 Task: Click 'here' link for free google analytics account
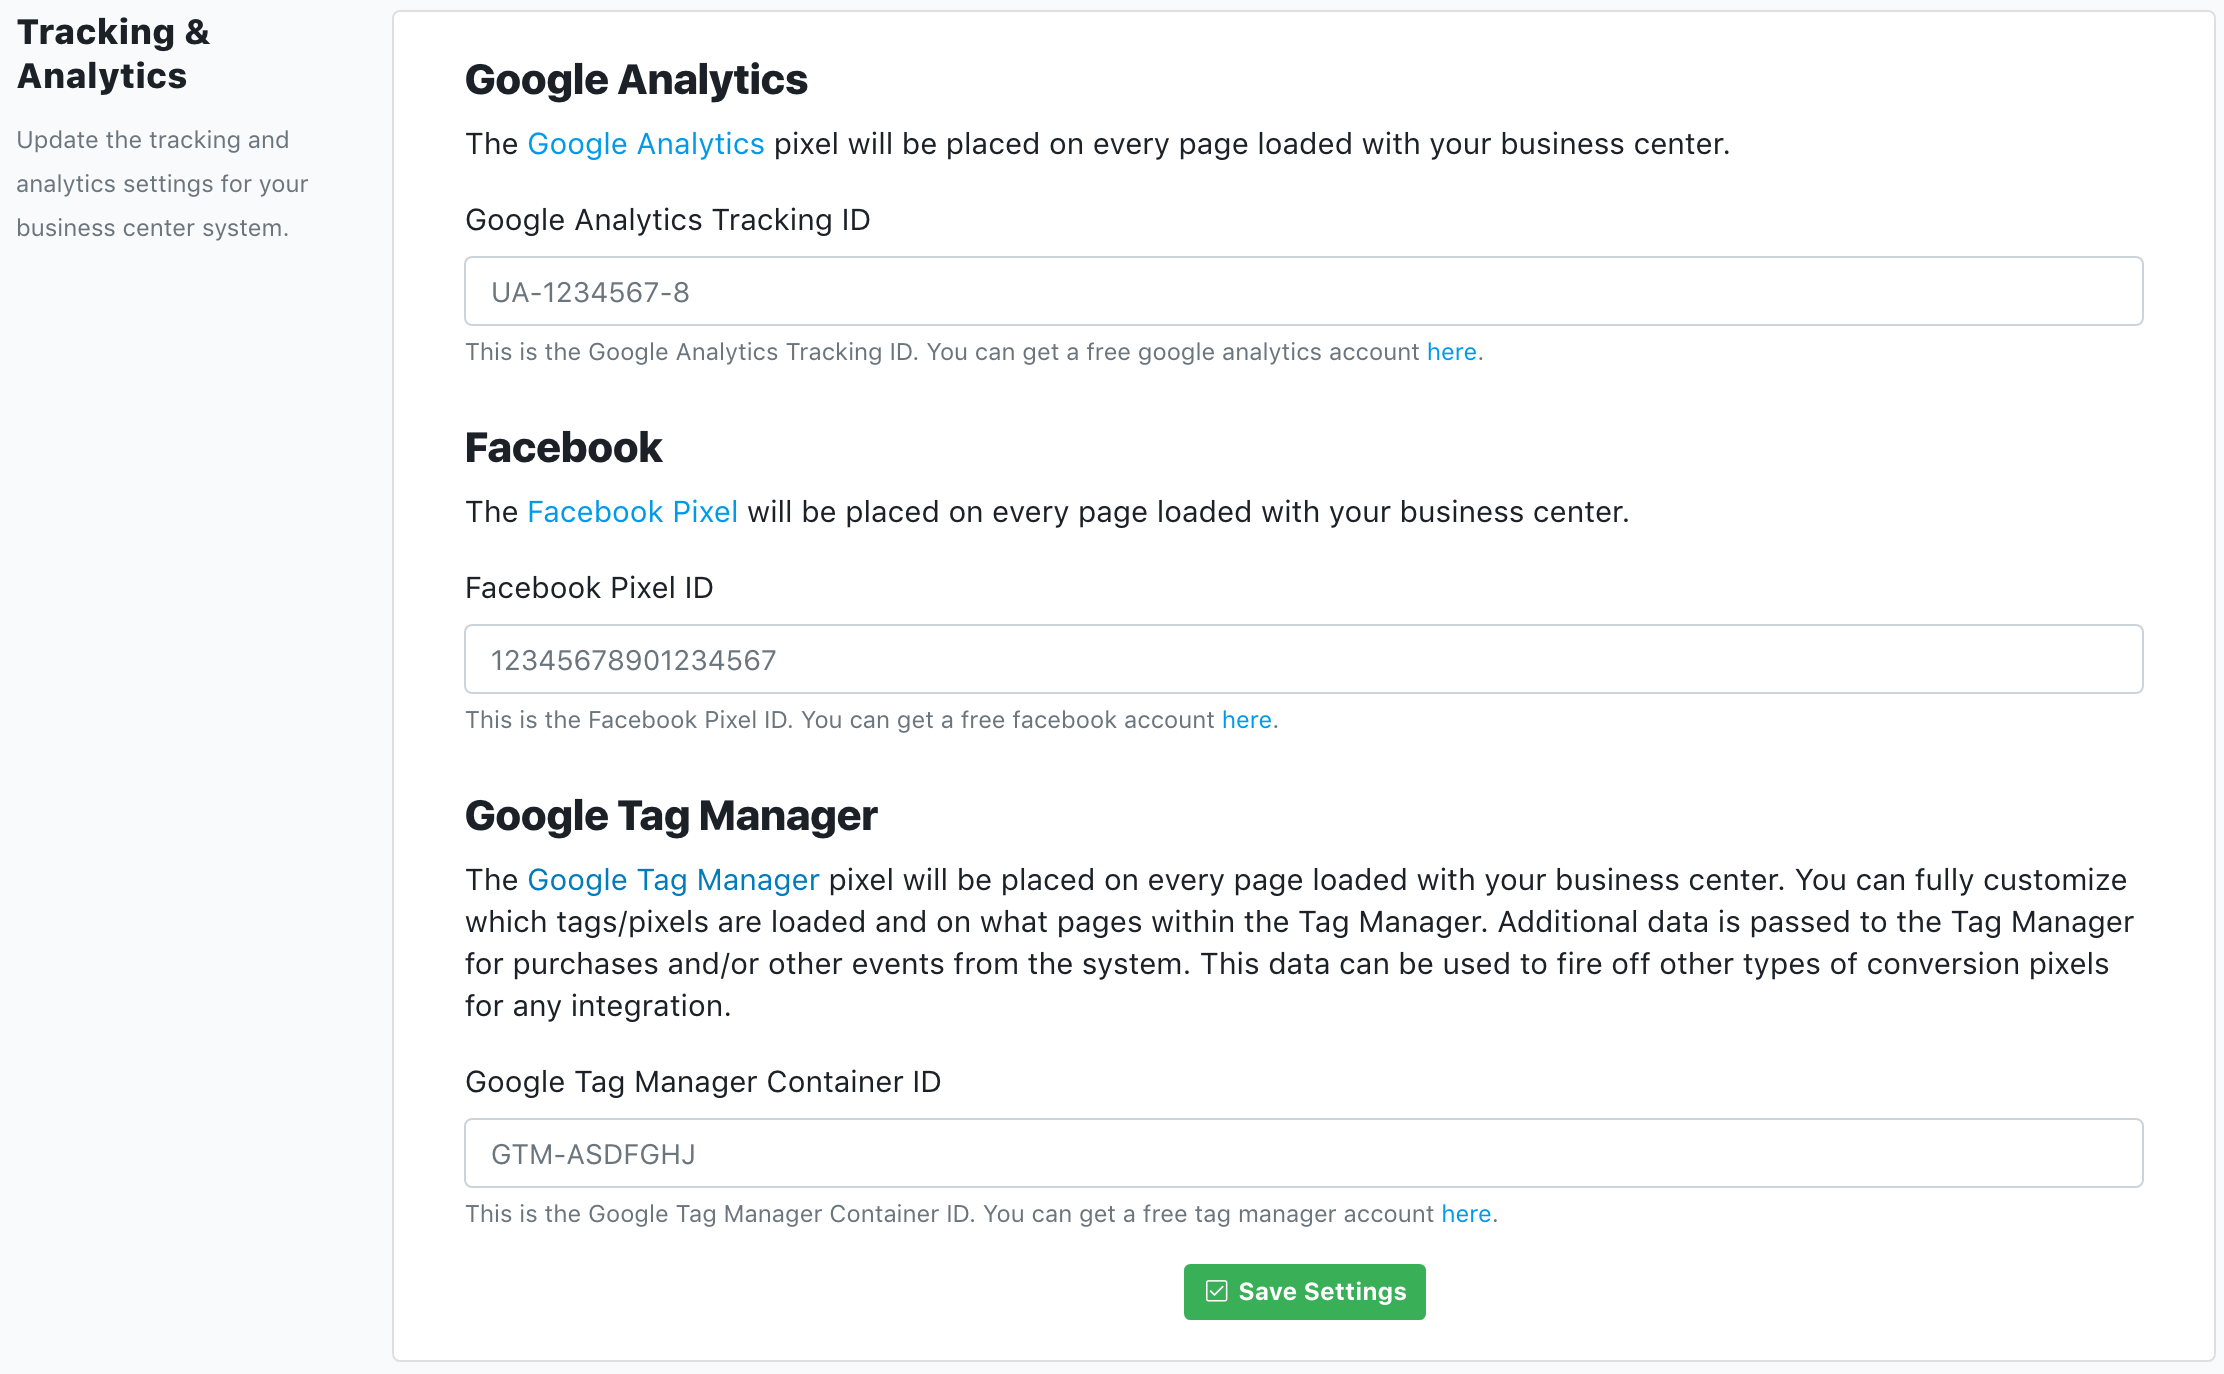click(x=1451, y=352)
